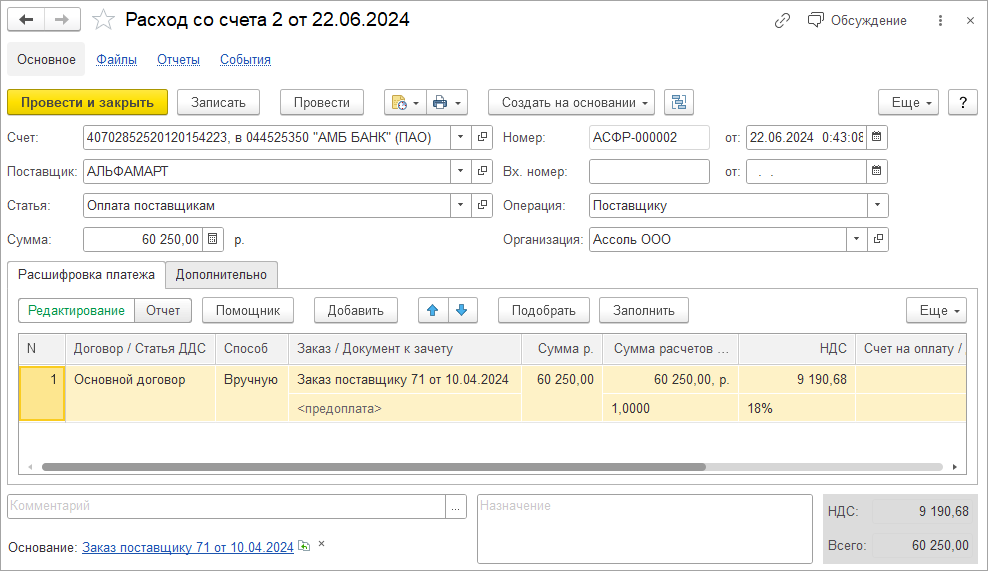Expand the Поставщик dropdown list
Image resolution: width=988 pixels, height=571 pixels.
[x=460, y=171]
